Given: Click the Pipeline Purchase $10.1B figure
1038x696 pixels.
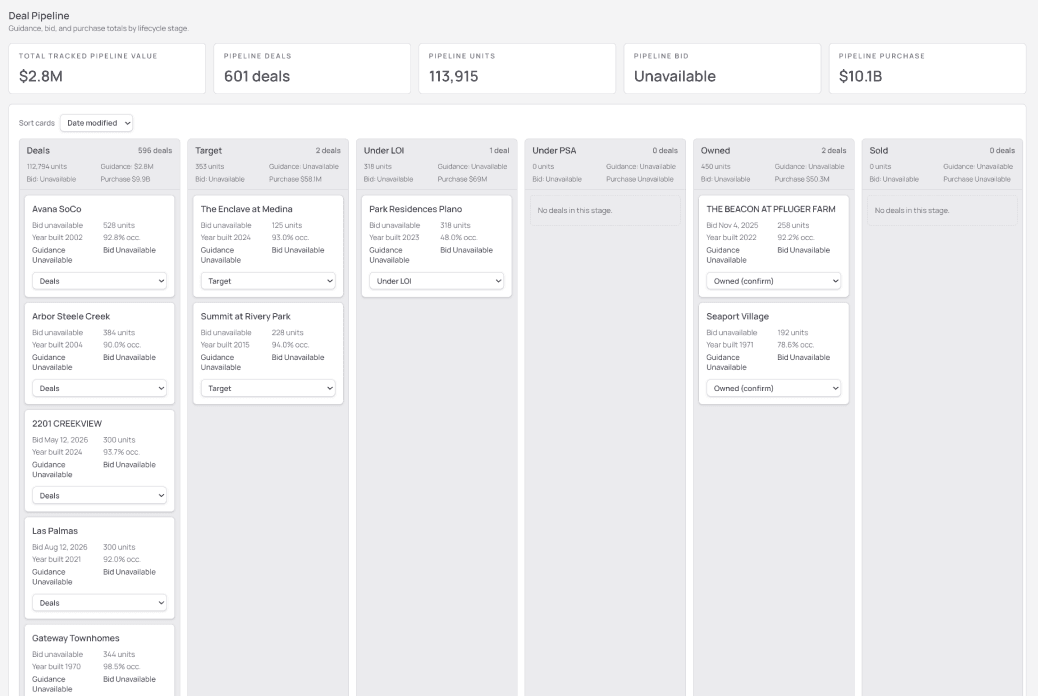Looking at the screenshot, I should (861, 76).
